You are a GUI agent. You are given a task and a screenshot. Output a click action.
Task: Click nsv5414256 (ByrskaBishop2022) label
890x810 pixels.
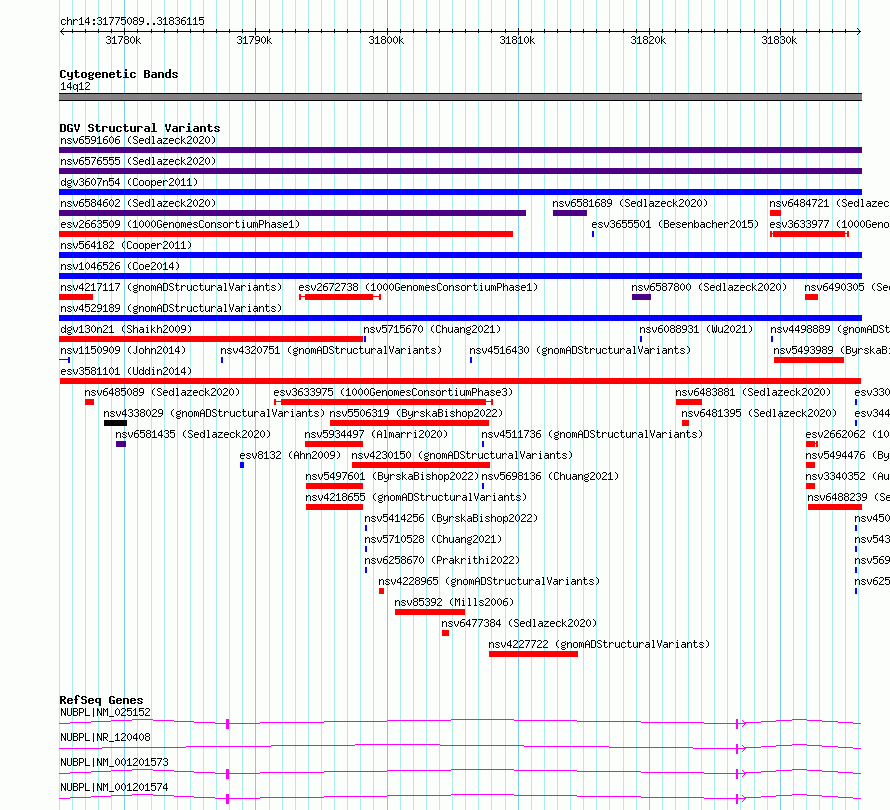(x=451, y=518)
